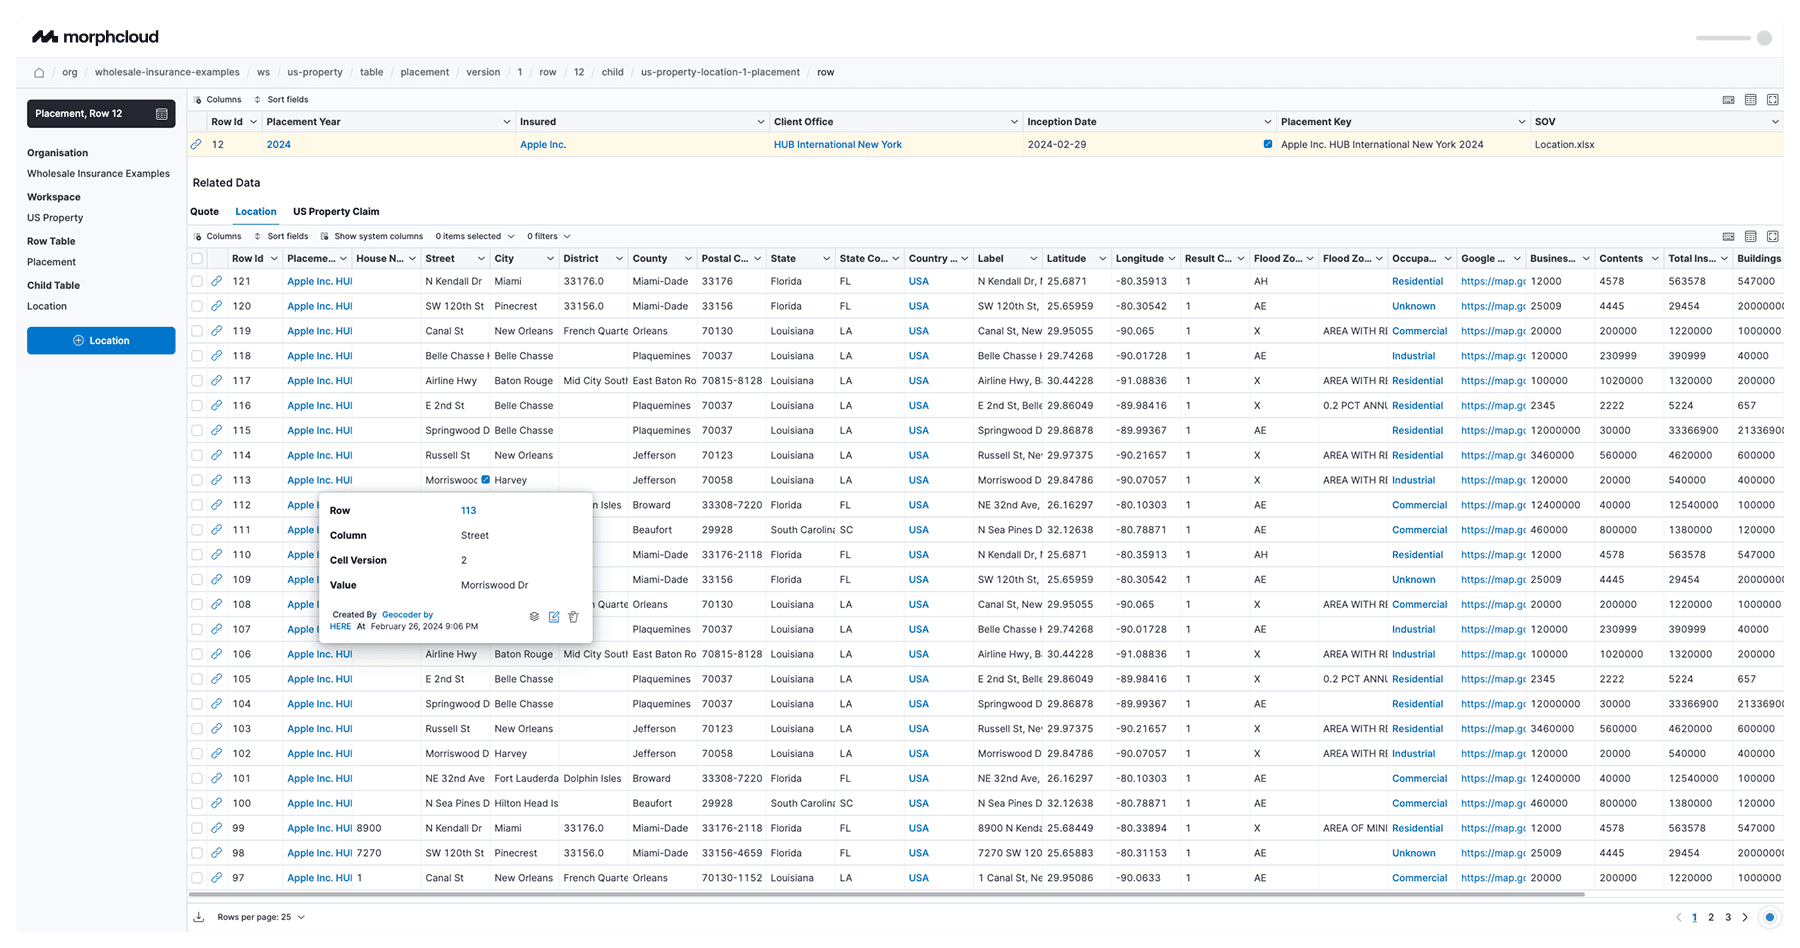
Task: Toggle the blue checkbox beside Inception Date 2024-02-29
Action: tap(1268, 144)
